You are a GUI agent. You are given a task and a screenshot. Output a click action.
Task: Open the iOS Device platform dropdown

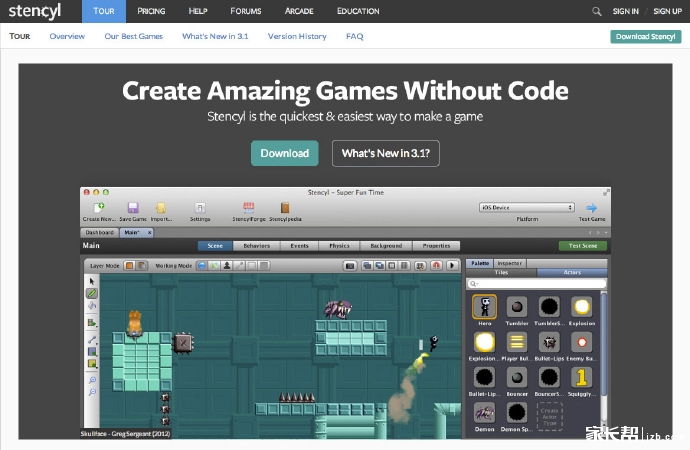click(528, 207)
